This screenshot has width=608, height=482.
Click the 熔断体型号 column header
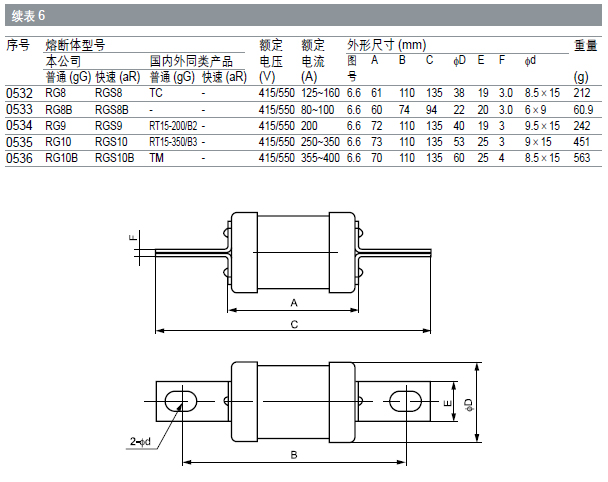[76, 46]
